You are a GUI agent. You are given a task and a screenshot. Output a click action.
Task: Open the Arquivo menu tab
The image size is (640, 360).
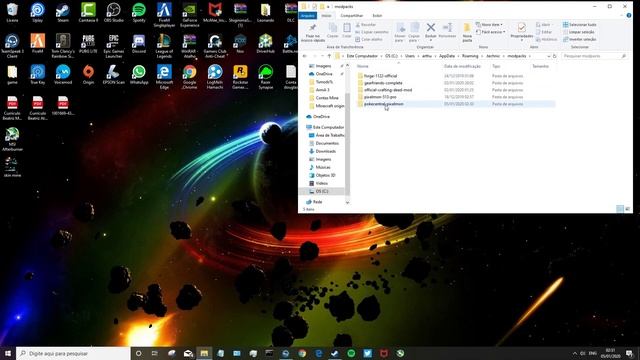click(x=308, y=16)
